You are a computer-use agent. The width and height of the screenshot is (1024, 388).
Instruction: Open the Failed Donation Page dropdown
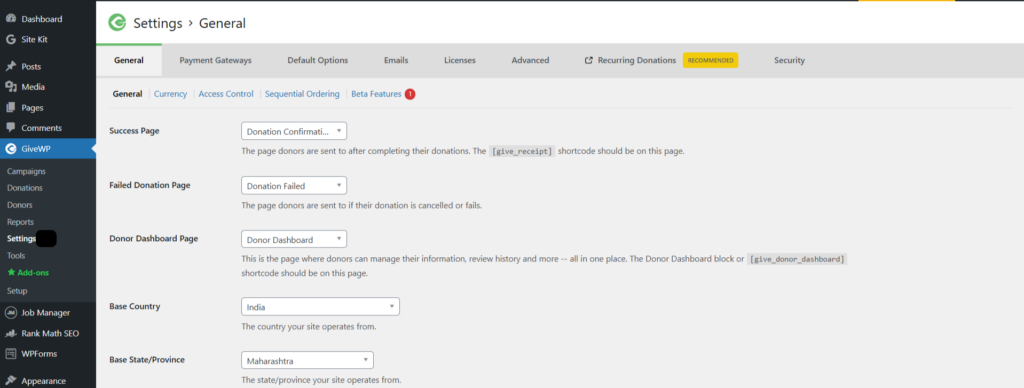[x=294, y=186]
